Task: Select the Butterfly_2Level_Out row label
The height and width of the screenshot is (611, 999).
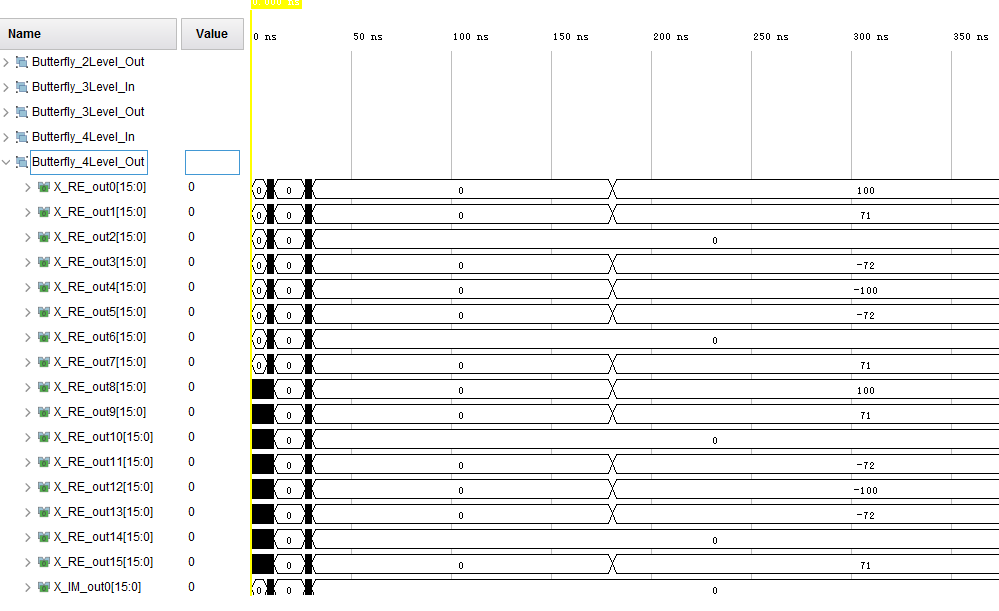Action: click(x=88, y=62)
